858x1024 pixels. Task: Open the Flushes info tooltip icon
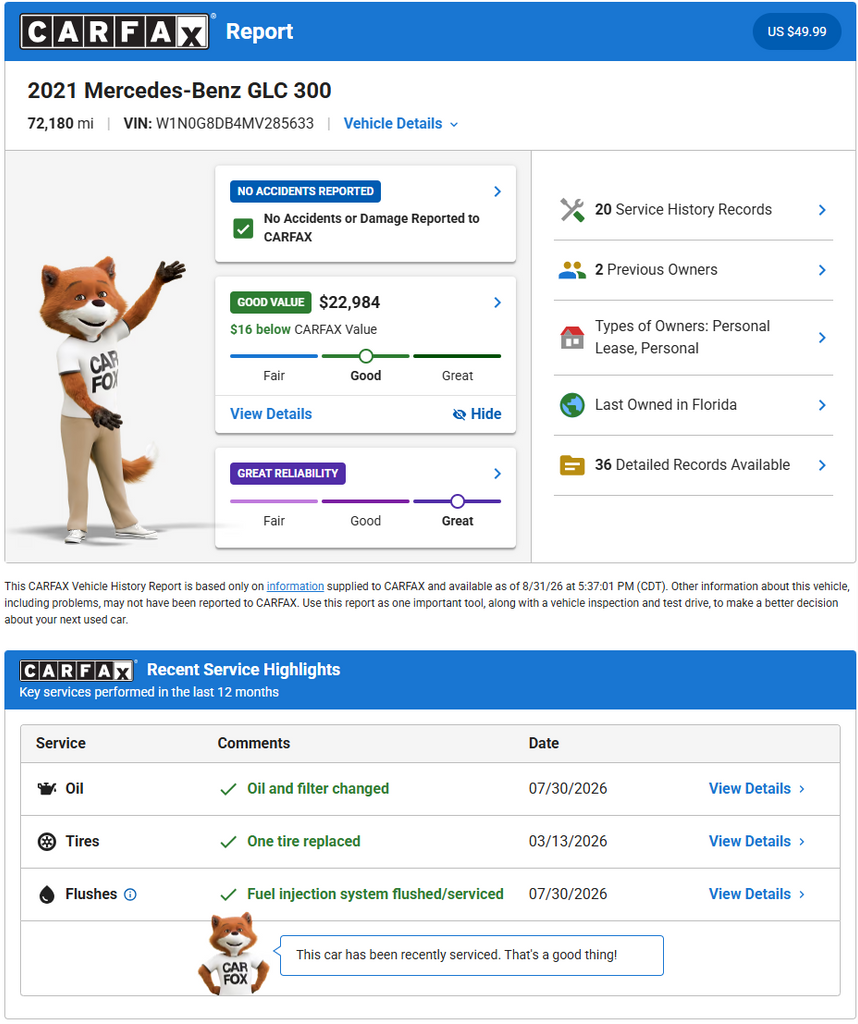pos(130,895)
